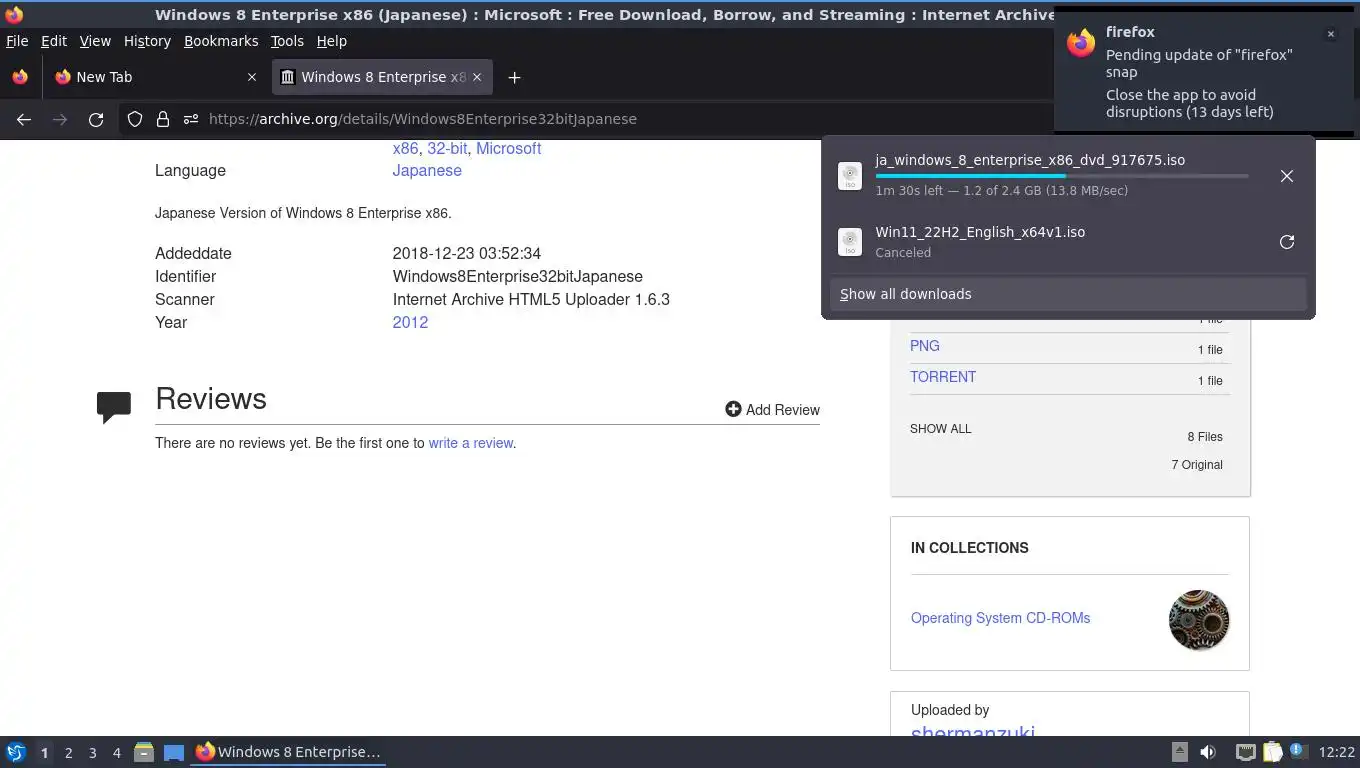1360x768 pixels.
Task: Open the file manager taskbar icon
Action: (144, 752)
